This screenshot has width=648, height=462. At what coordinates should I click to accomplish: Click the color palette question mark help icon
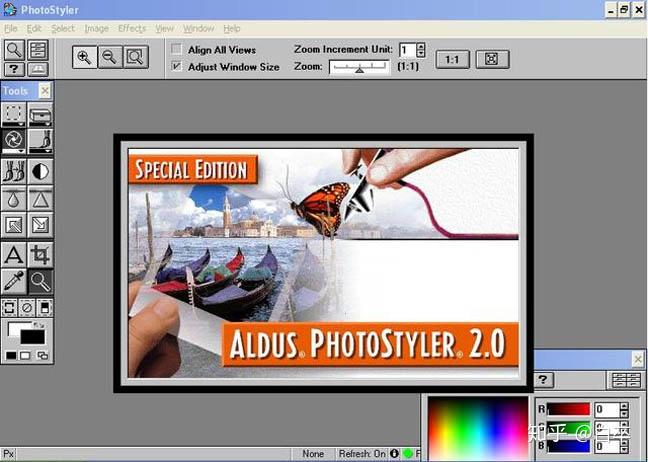[x=543, y=380]
